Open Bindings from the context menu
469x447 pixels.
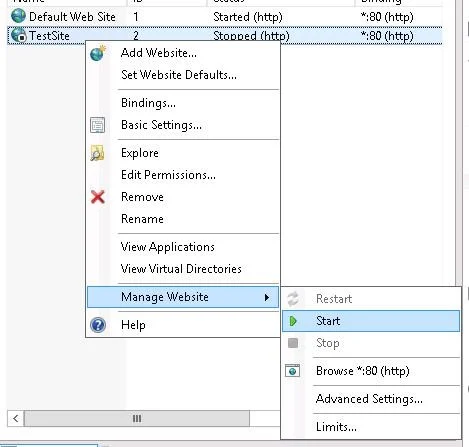(x=148, y=103)
